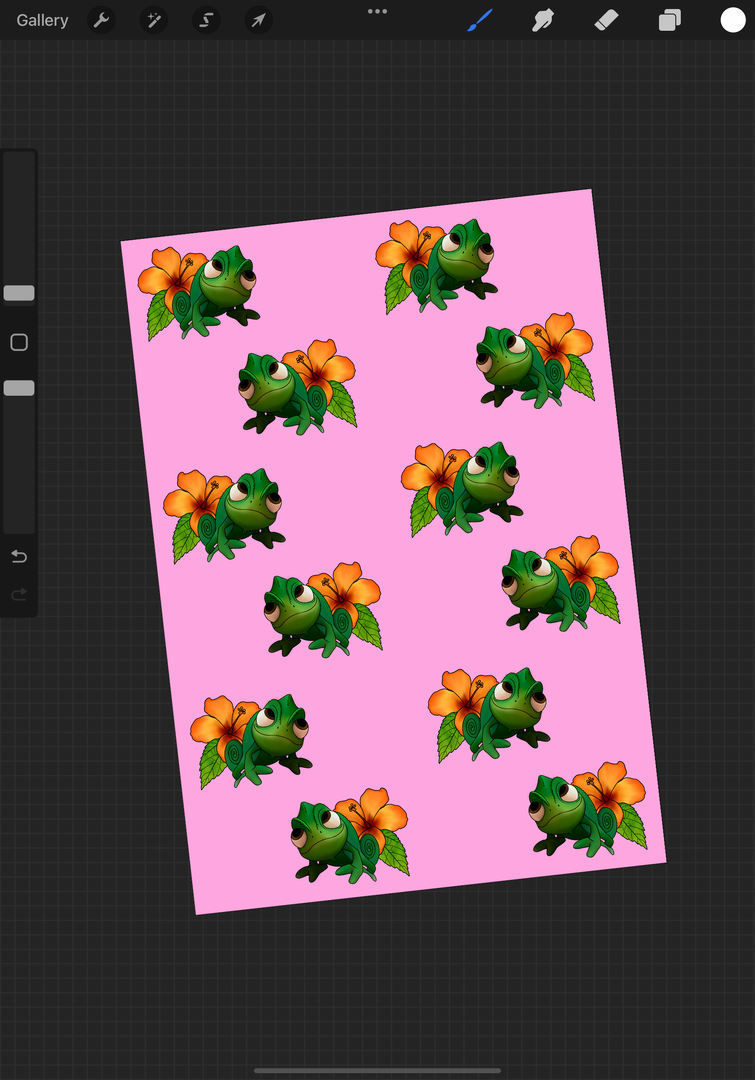Image resolution: width=755 pixels, height=1080 pixels.
Task: Open the Actions wrench menu
Action: [101, 21]
